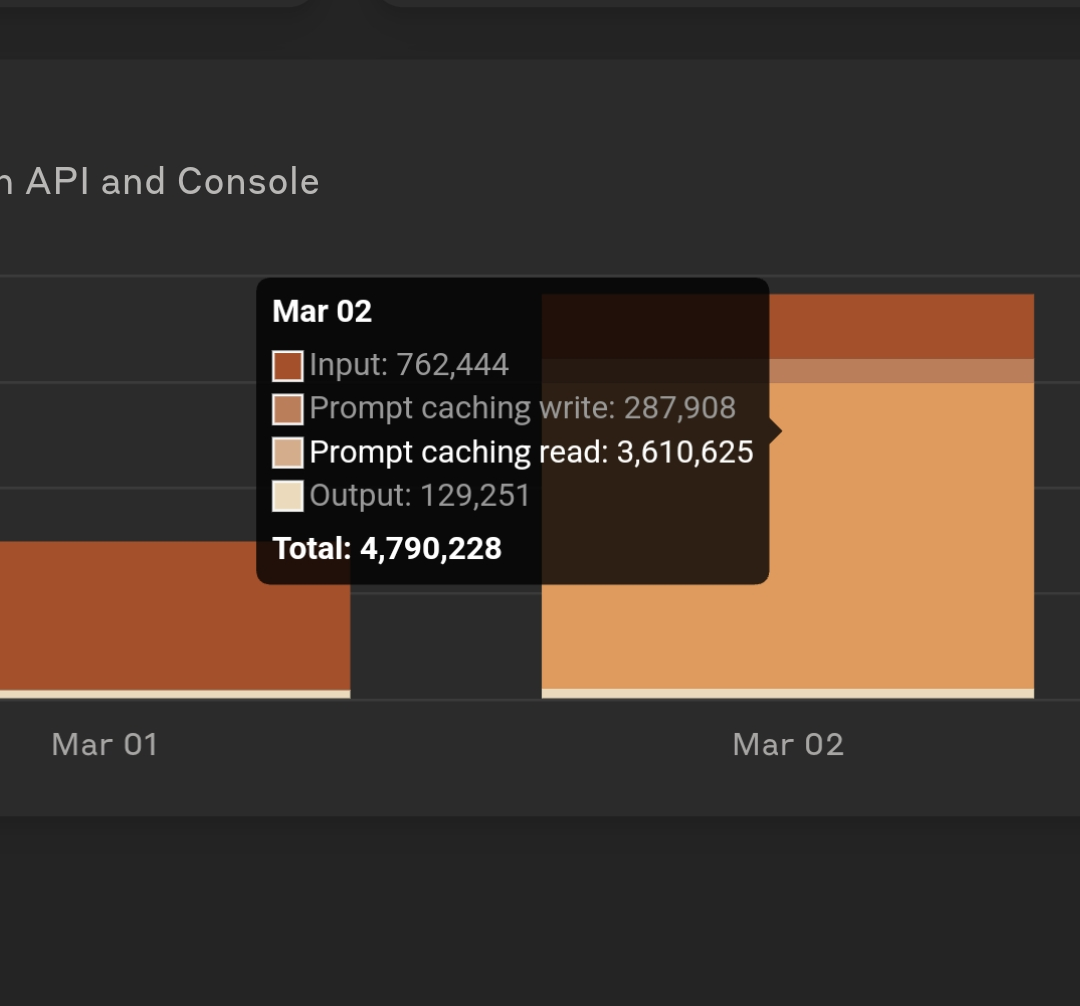Click Mar 02 Prompt caching write band
Screen dimensions: 1080x1006
pos(900,371)
